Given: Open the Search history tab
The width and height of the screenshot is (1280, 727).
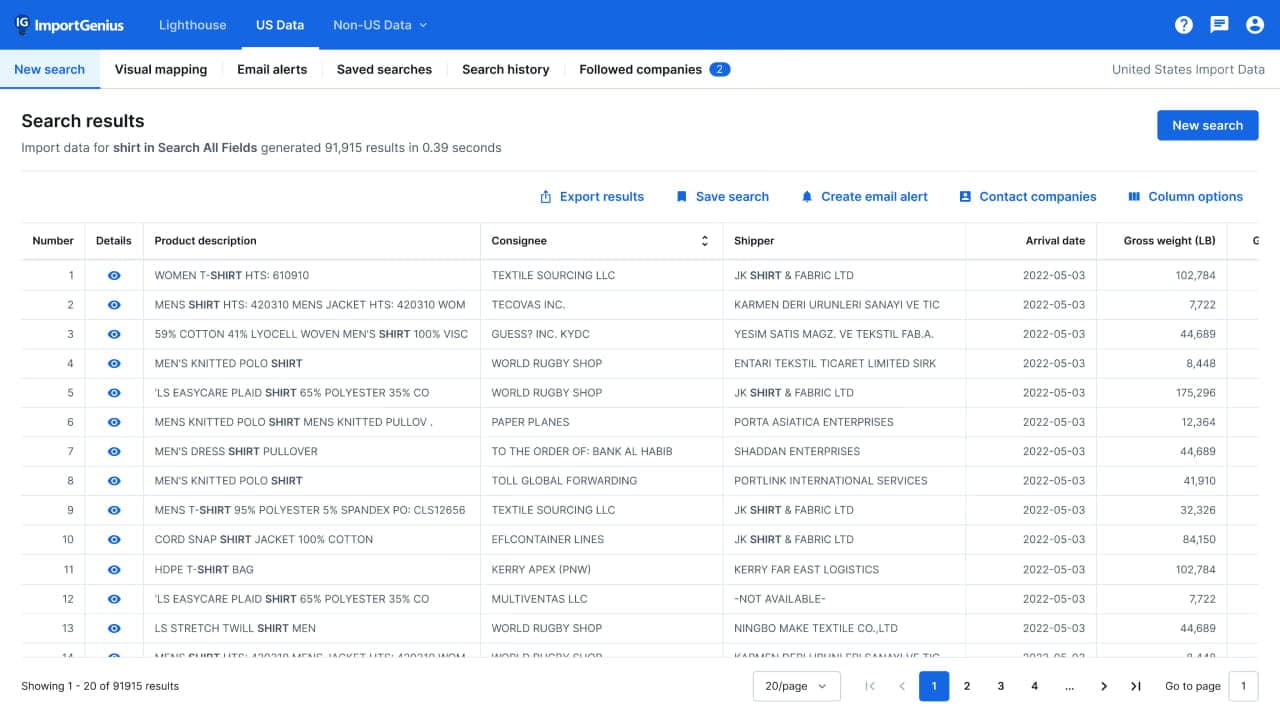Looking at the screenshot, I should click(505, 69).
